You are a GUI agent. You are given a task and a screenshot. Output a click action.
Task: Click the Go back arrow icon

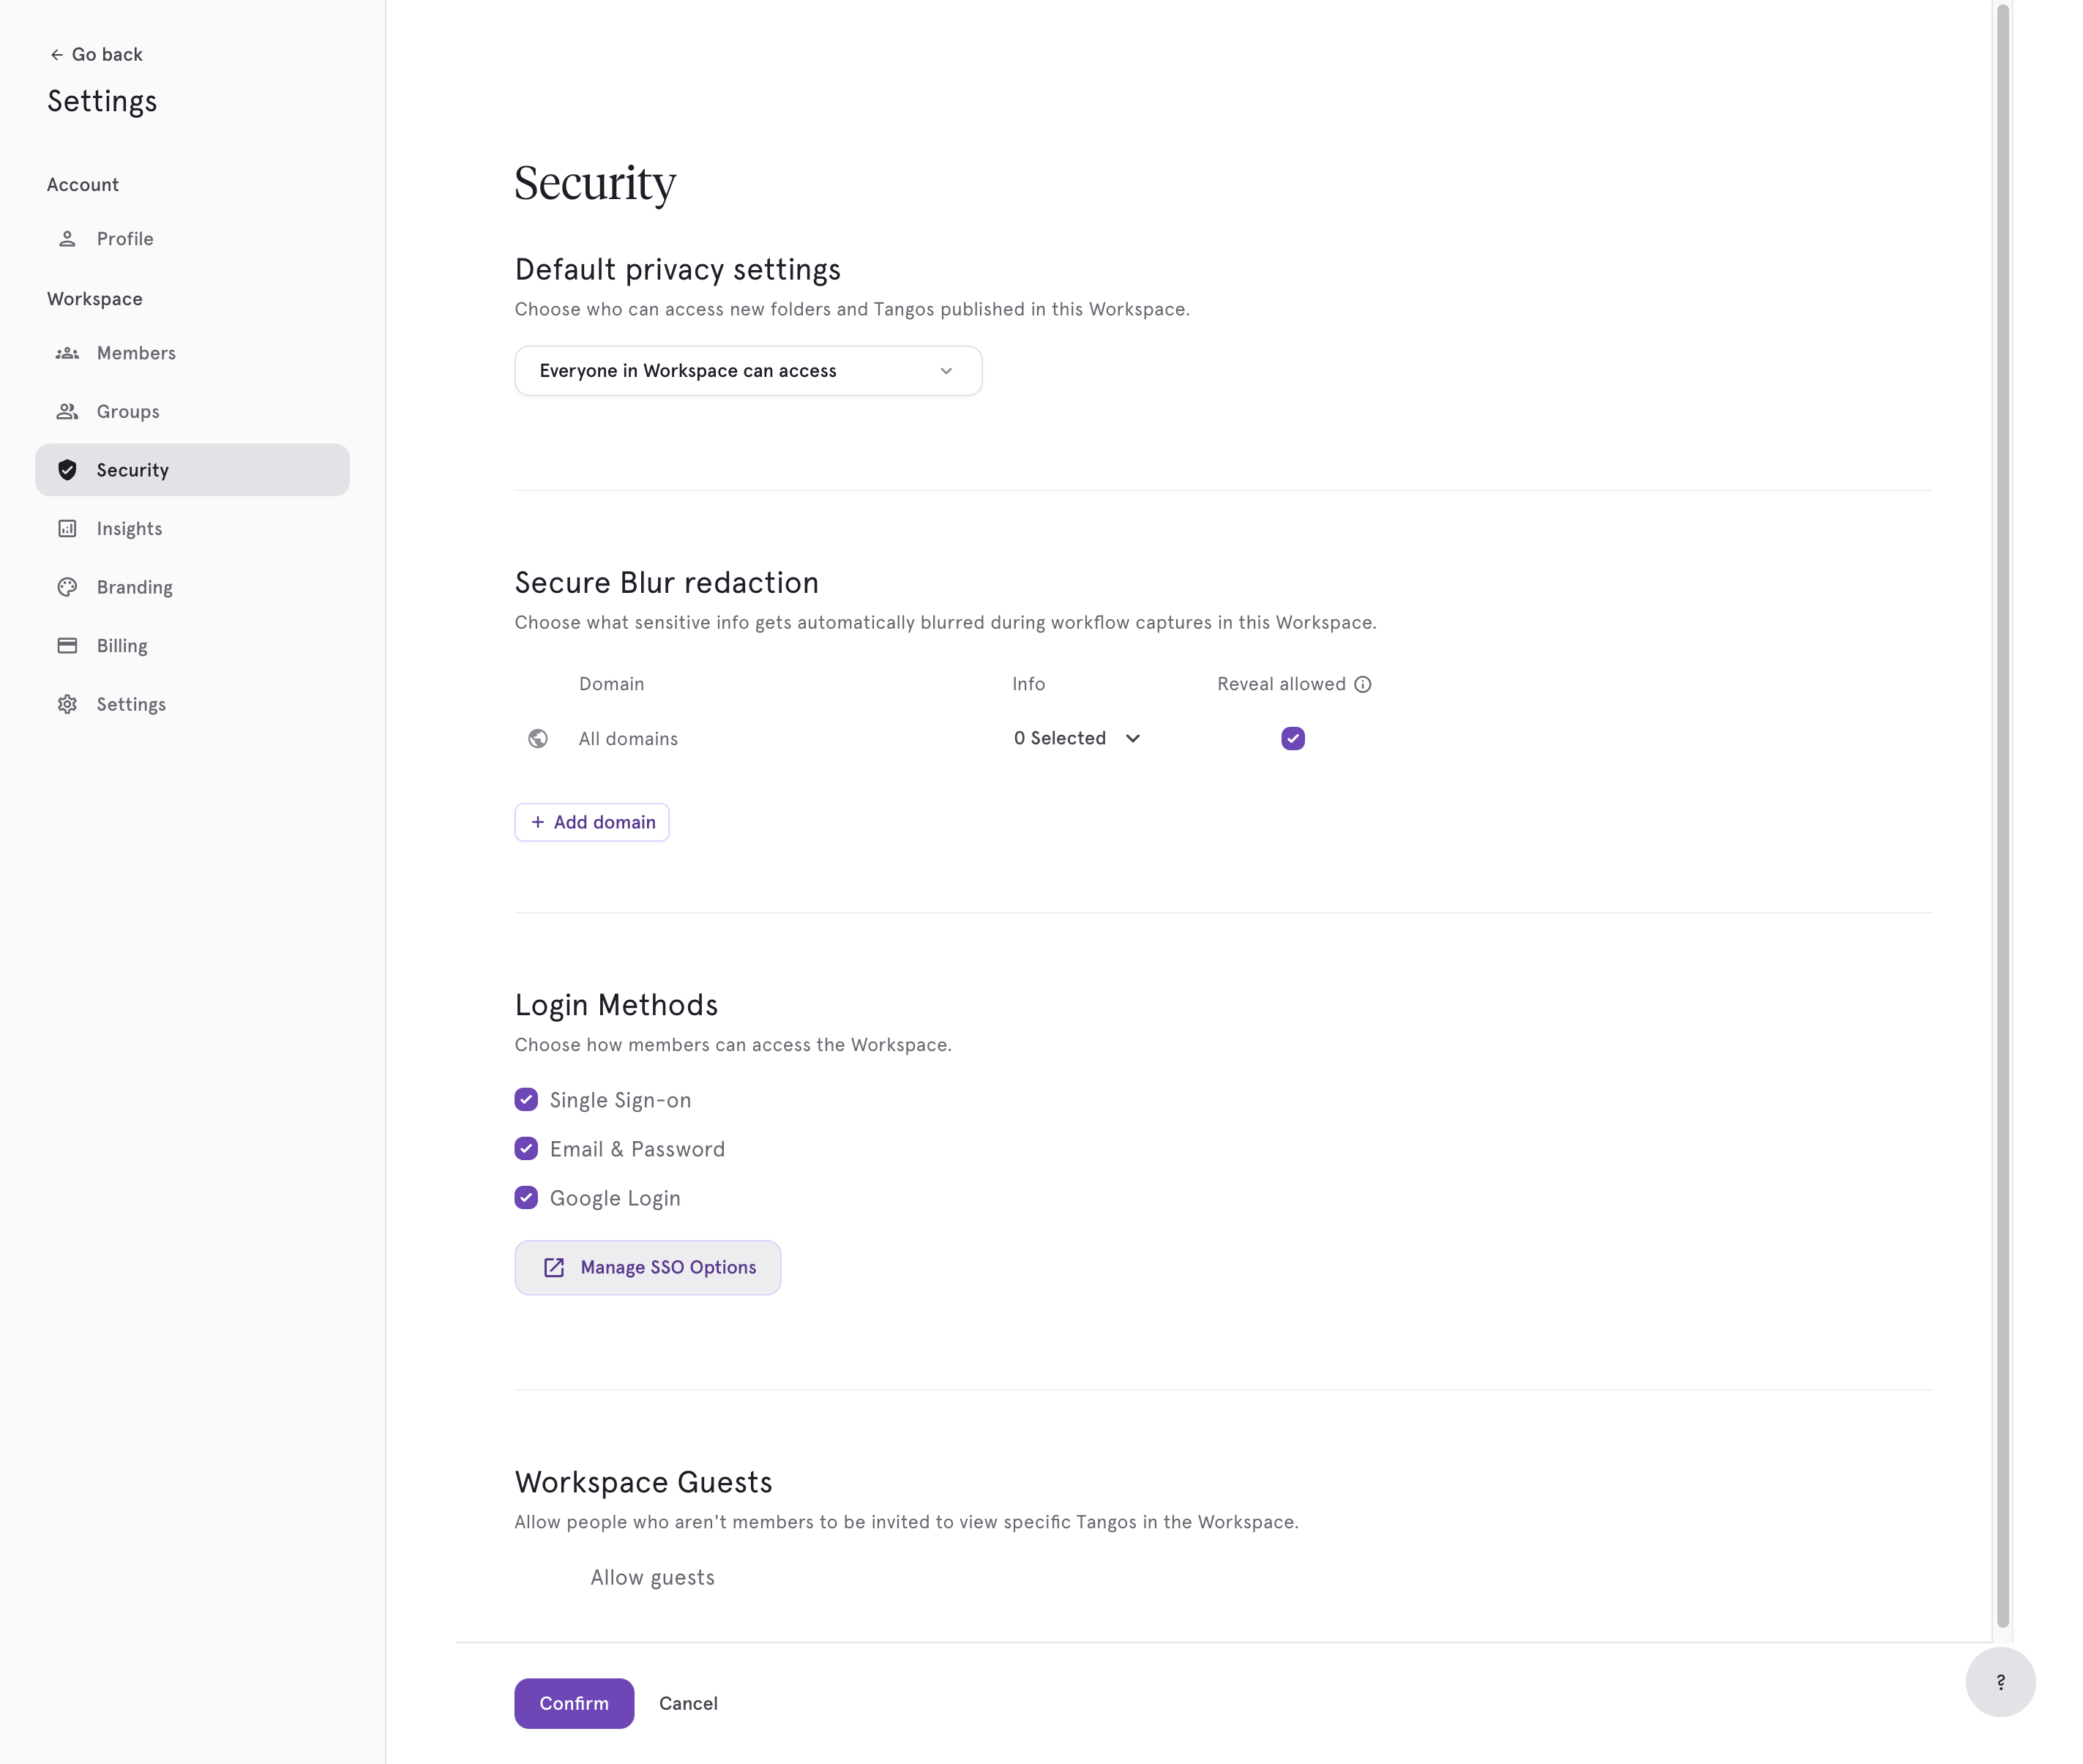tap(57, 55)
